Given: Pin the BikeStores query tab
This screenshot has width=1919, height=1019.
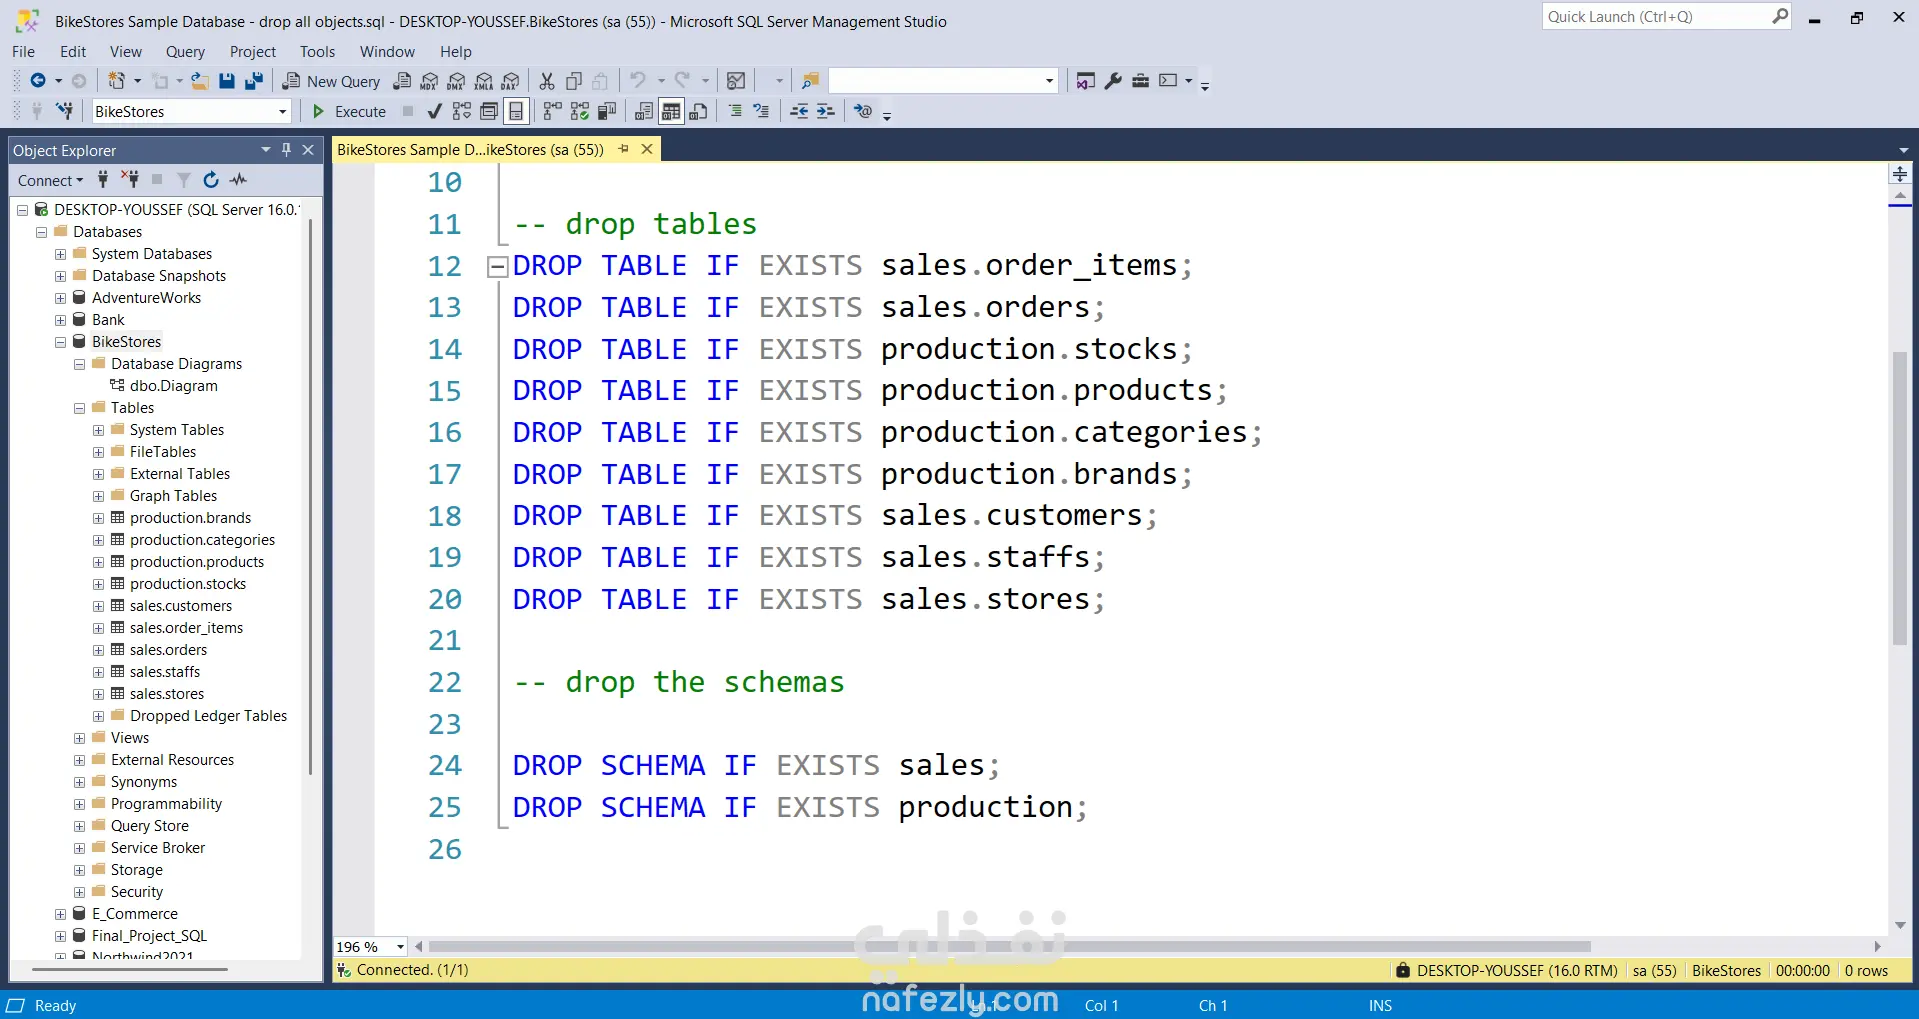Looking at the screenshot, I should pos(624,149).
